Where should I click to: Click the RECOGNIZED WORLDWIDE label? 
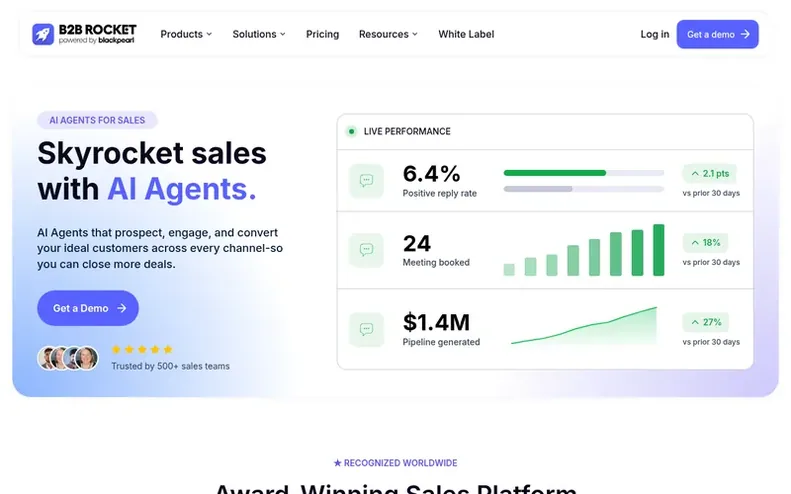coord(401,463)
